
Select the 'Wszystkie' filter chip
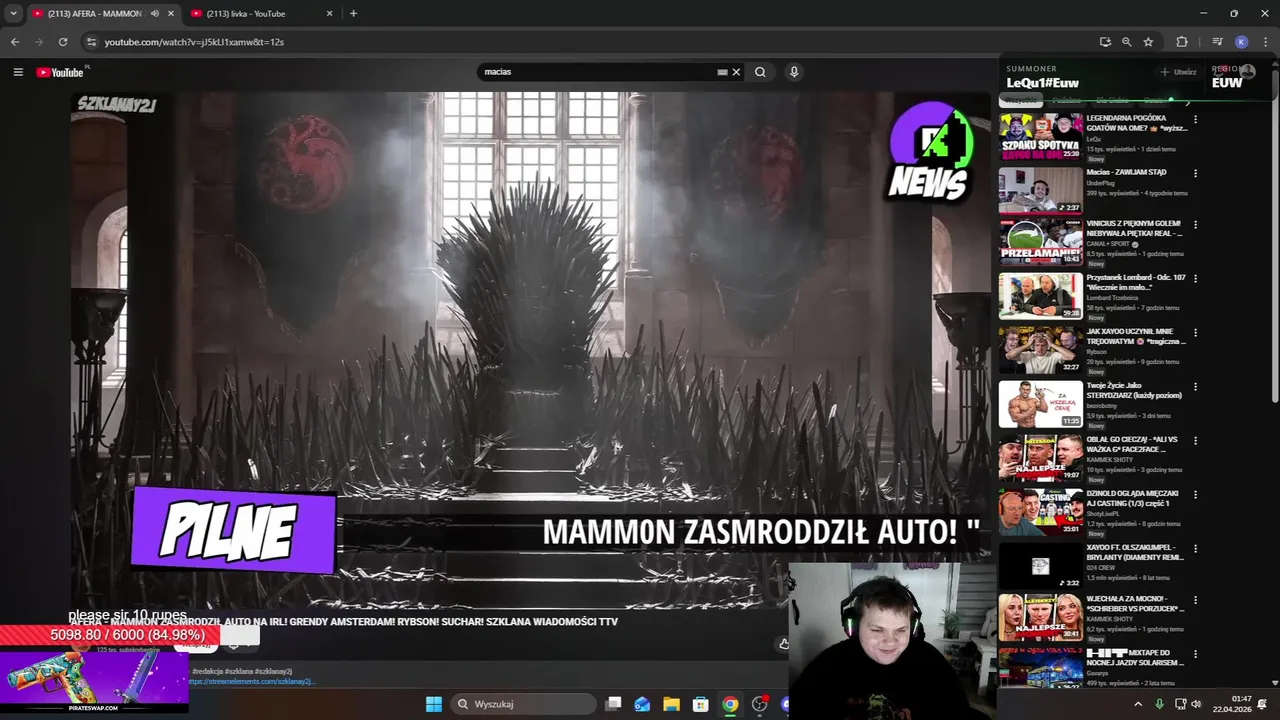tap(1021, 100)
